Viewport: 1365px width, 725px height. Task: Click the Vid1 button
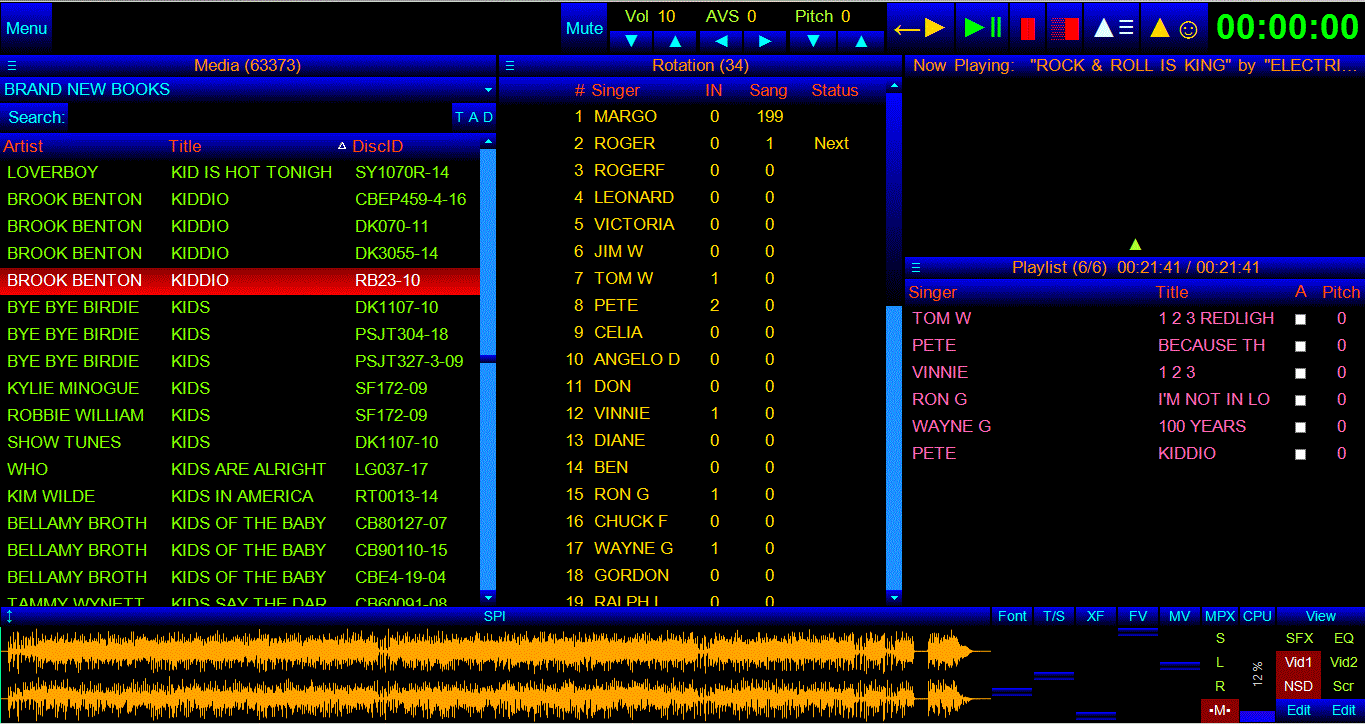tap(1298, 662)
